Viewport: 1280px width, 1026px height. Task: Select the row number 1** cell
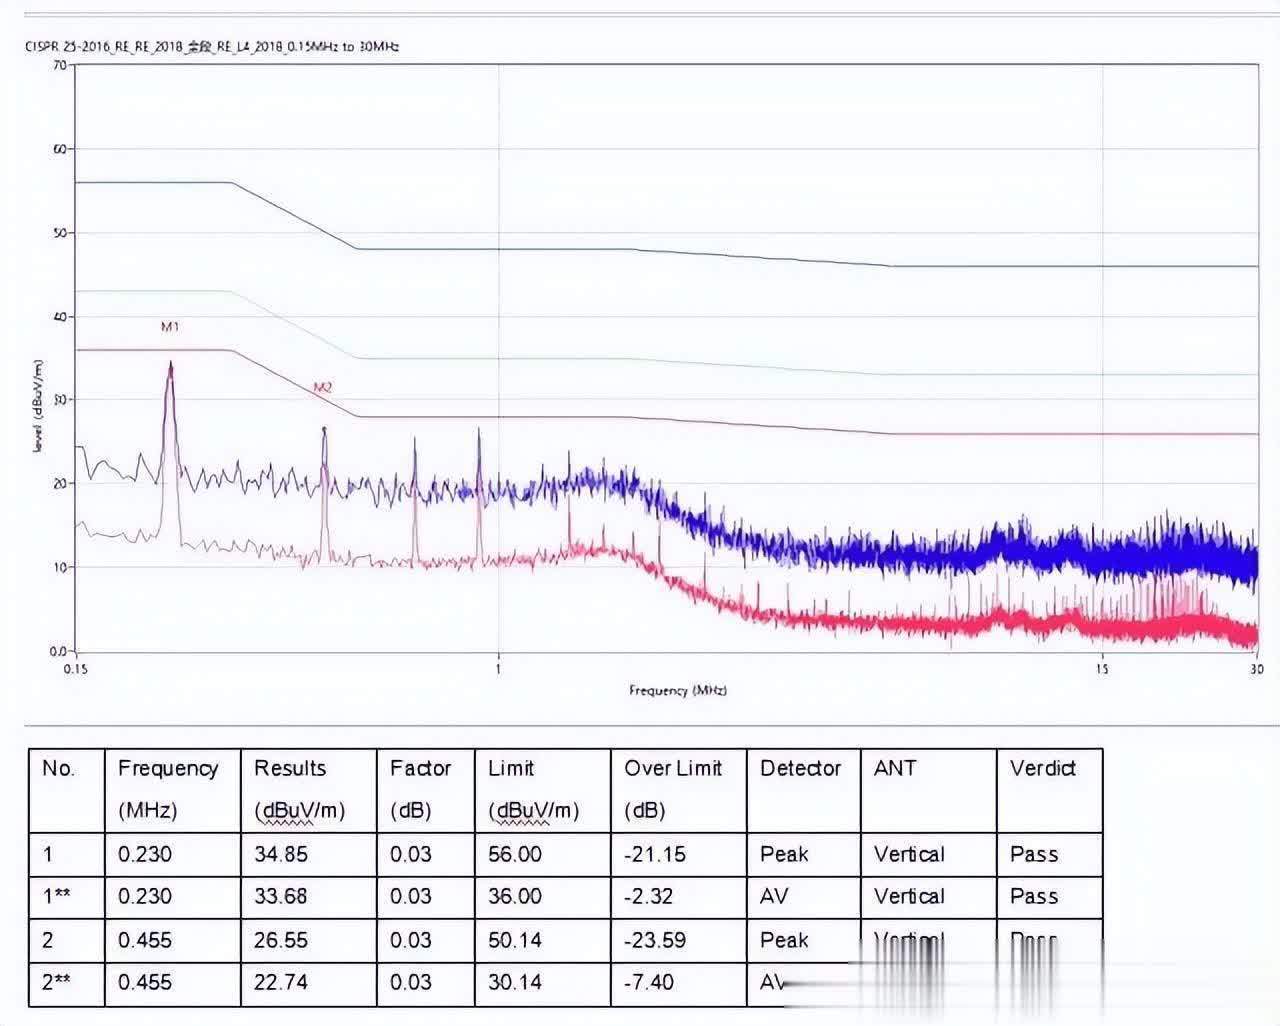(56, 896)
